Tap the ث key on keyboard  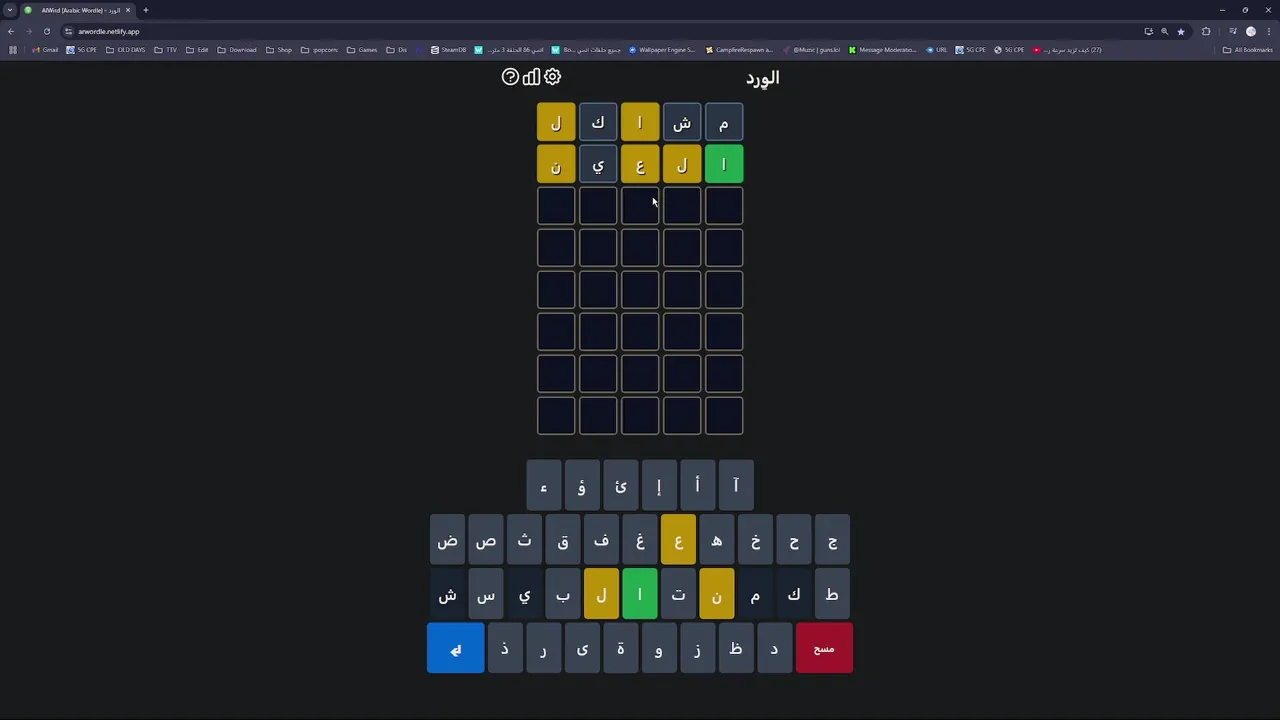tap(524, 540)
